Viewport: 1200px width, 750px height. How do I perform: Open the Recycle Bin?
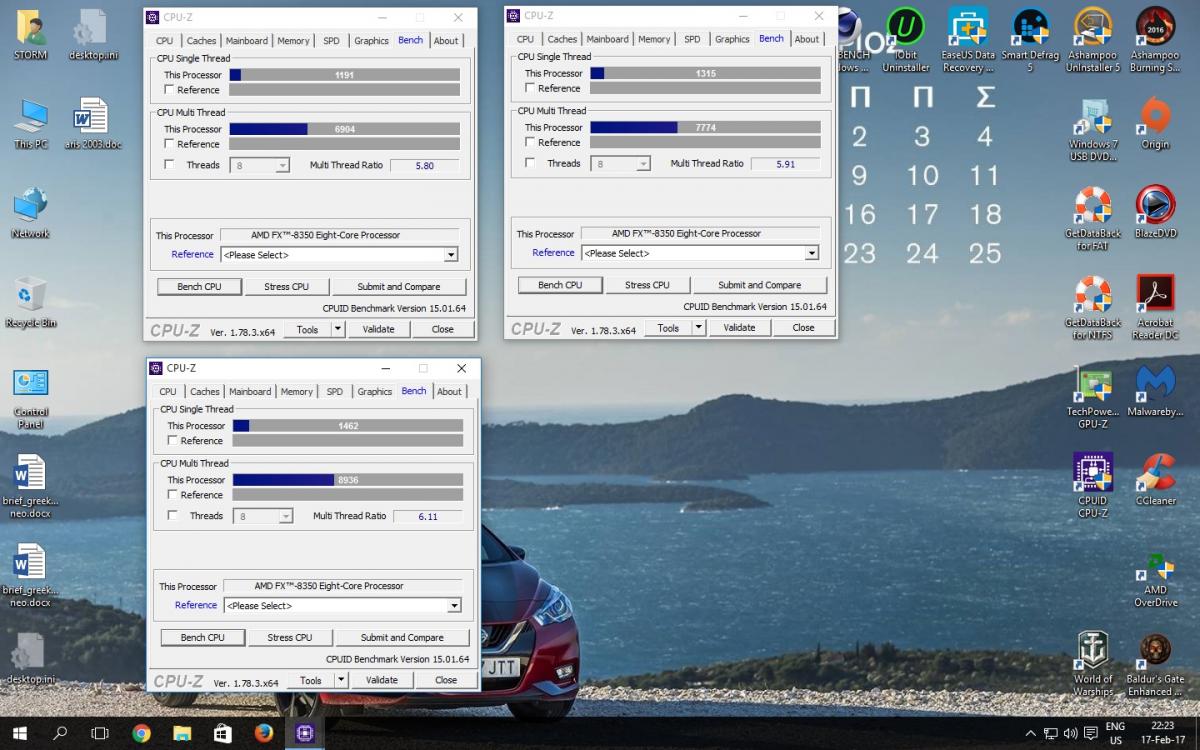[30, 303]
